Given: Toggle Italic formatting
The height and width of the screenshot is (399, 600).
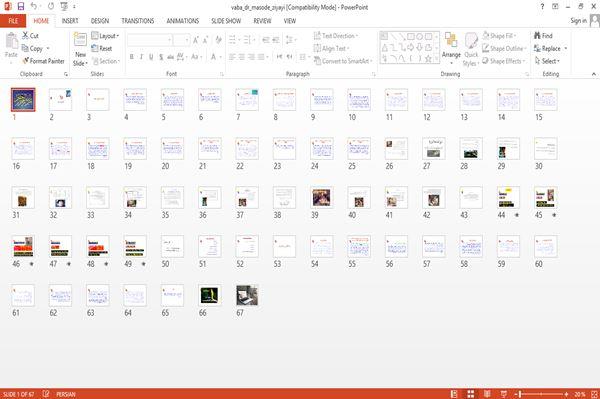Looking at the screenshot, I should click(141, 57).
